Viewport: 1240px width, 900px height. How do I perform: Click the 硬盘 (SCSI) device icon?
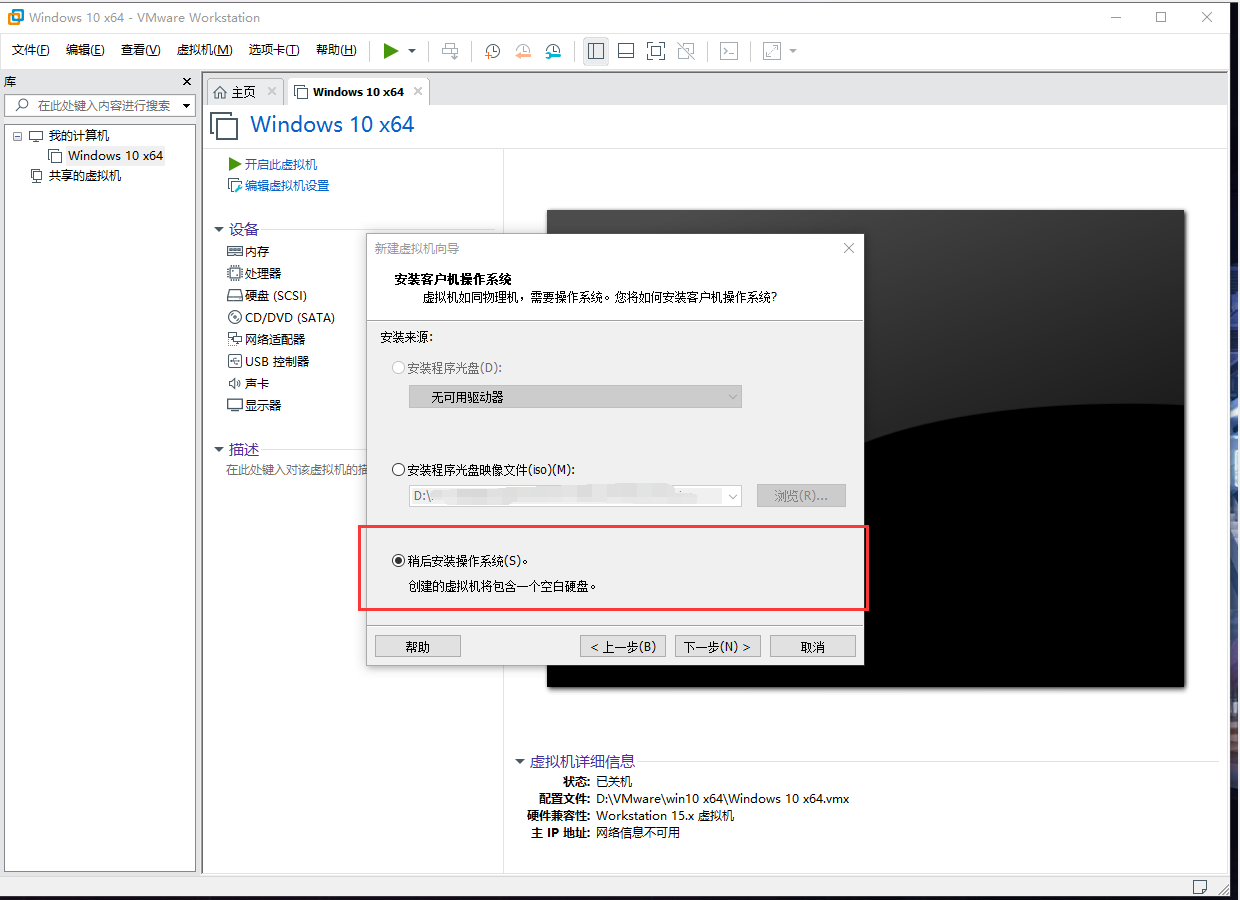[x=235, y=296]
